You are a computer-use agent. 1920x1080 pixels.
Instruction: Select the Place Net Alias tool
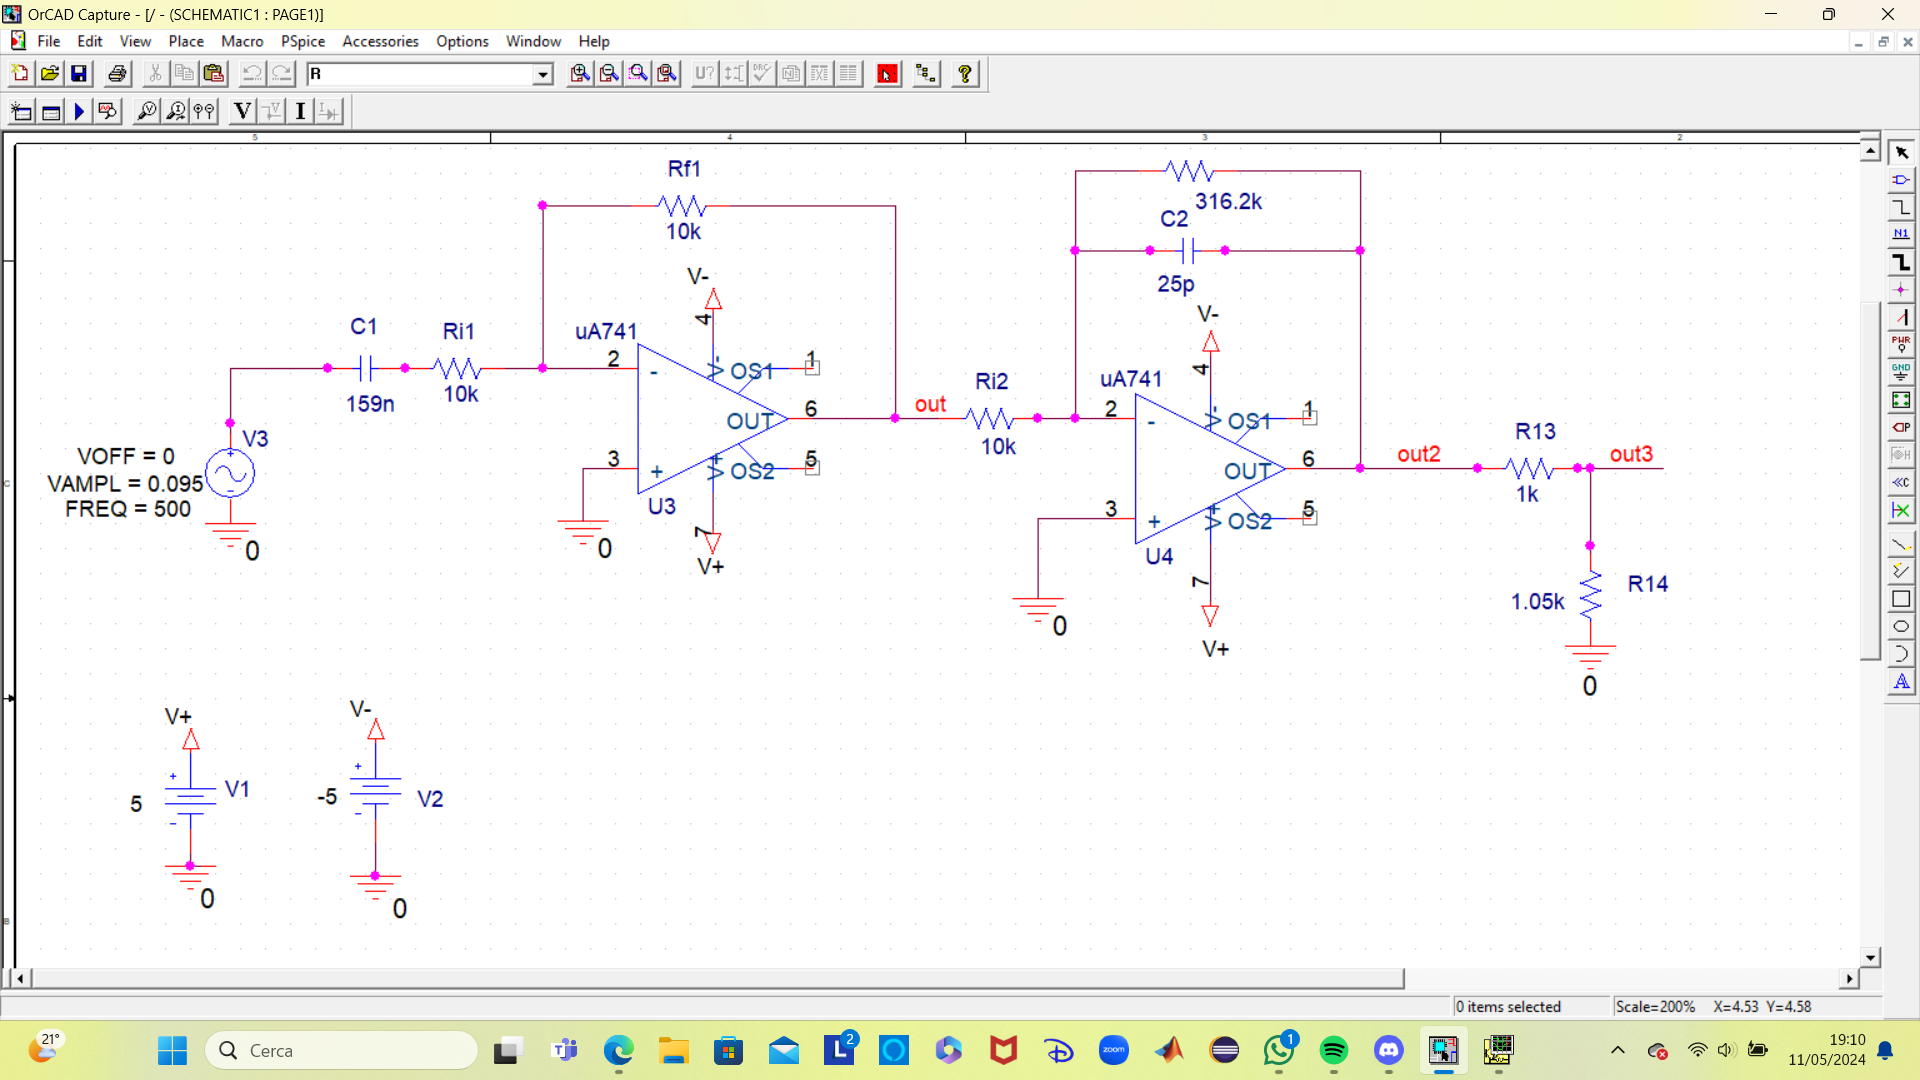click(1901, 234)
